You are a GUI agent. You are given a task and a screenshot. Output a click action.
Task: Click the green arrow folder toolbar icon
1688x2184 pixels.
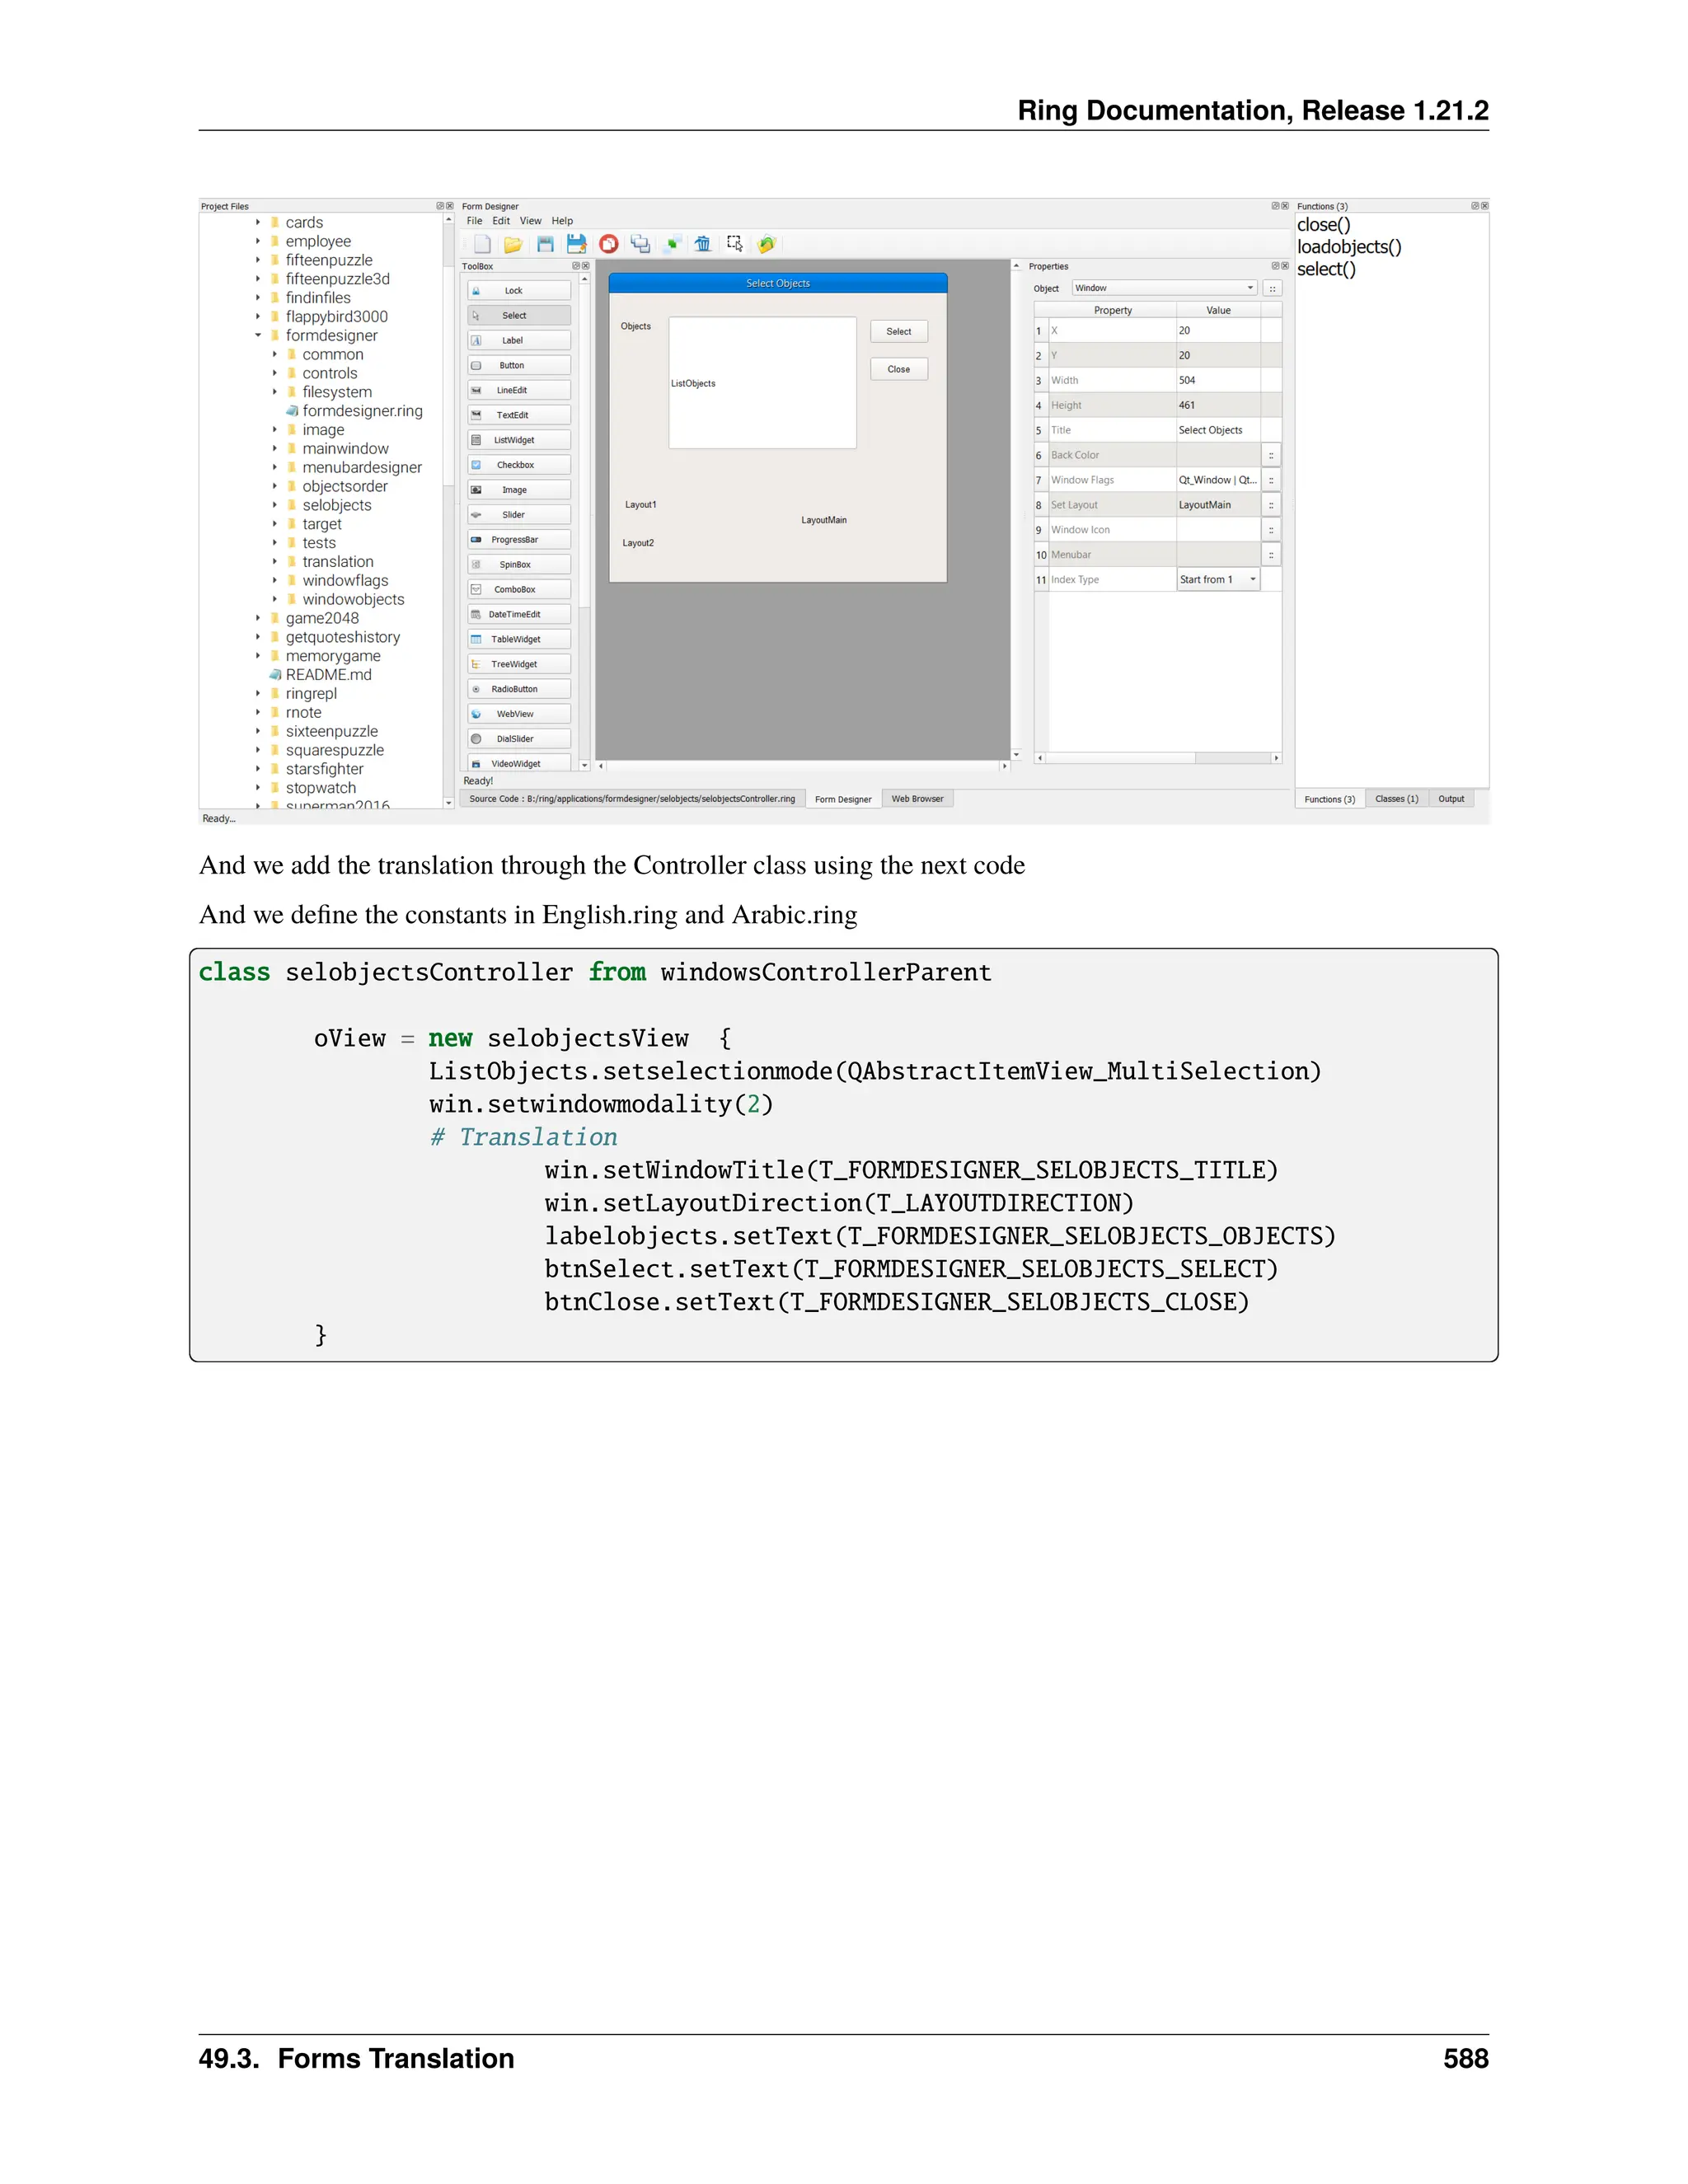coord(767,244)
